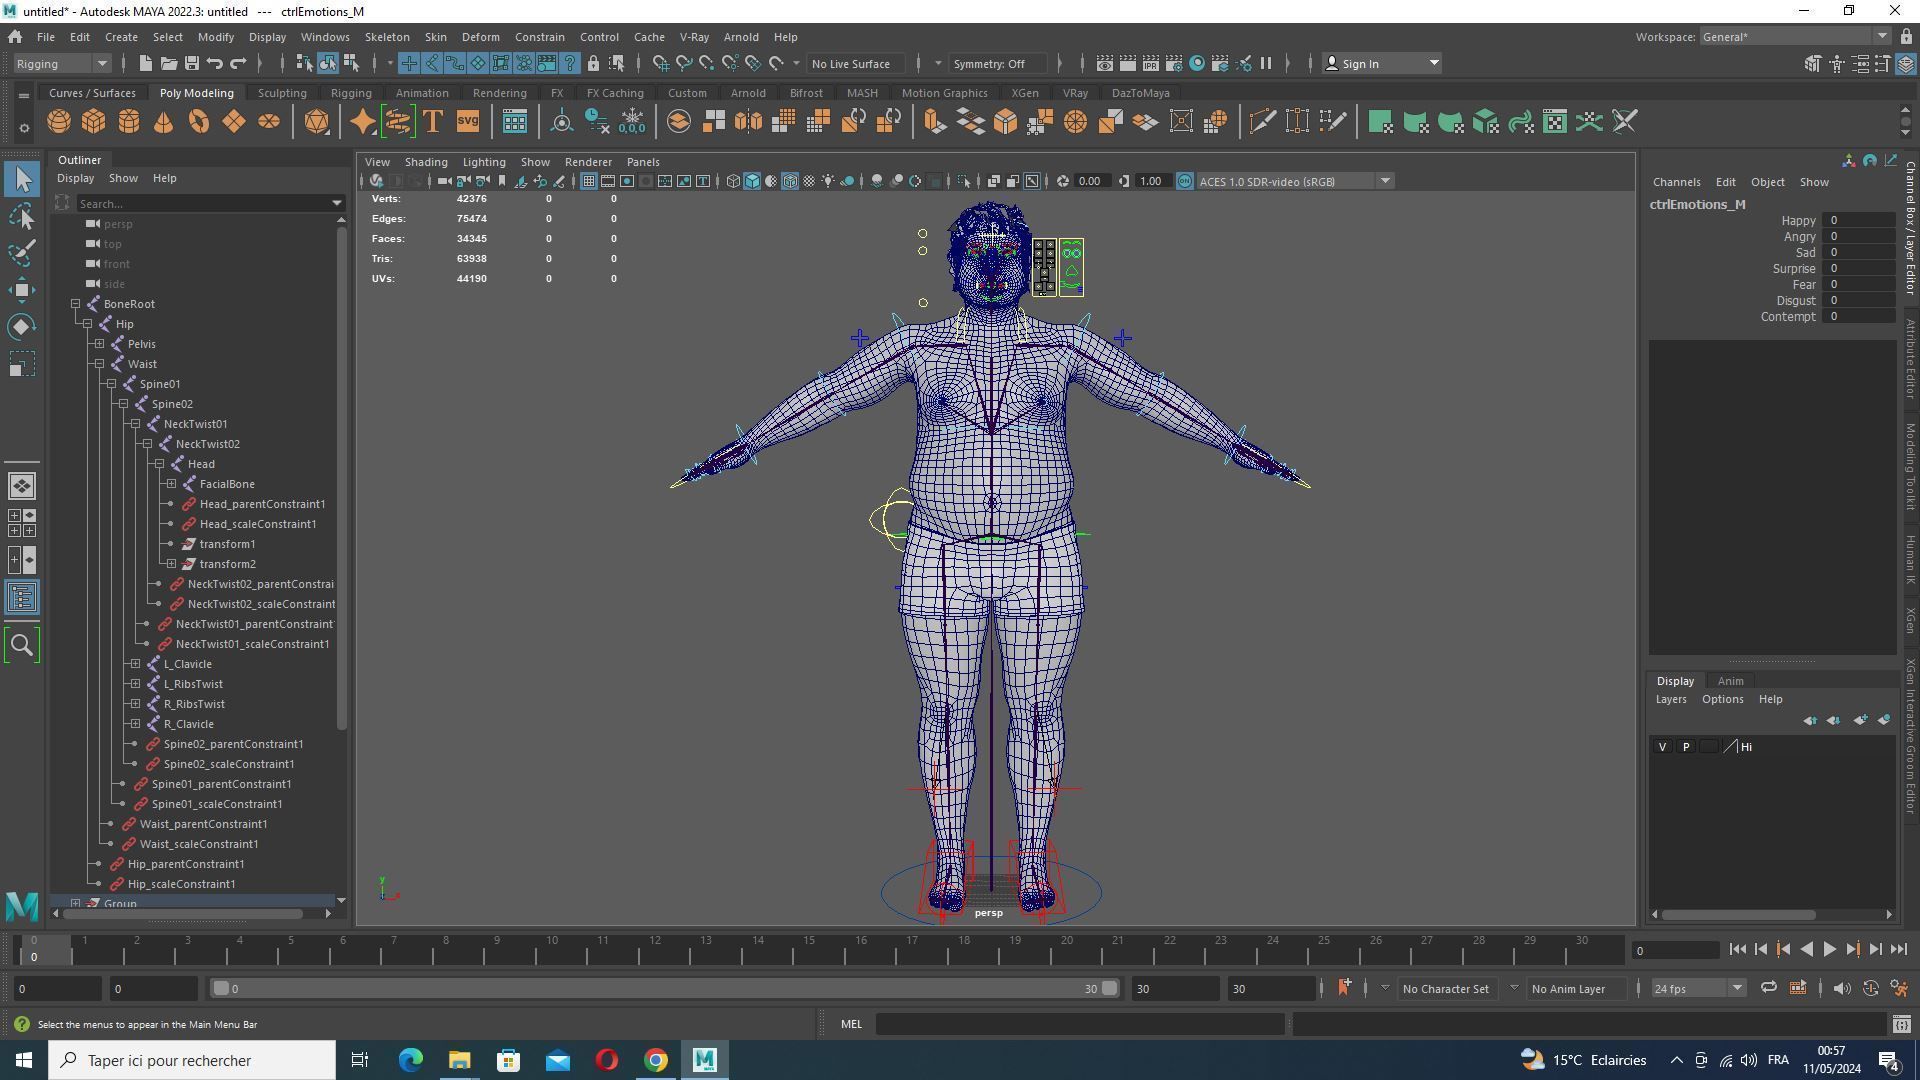1920x1080 pixels.
Task: Toggle the viewport grid display icon
Action: (589, 181)
